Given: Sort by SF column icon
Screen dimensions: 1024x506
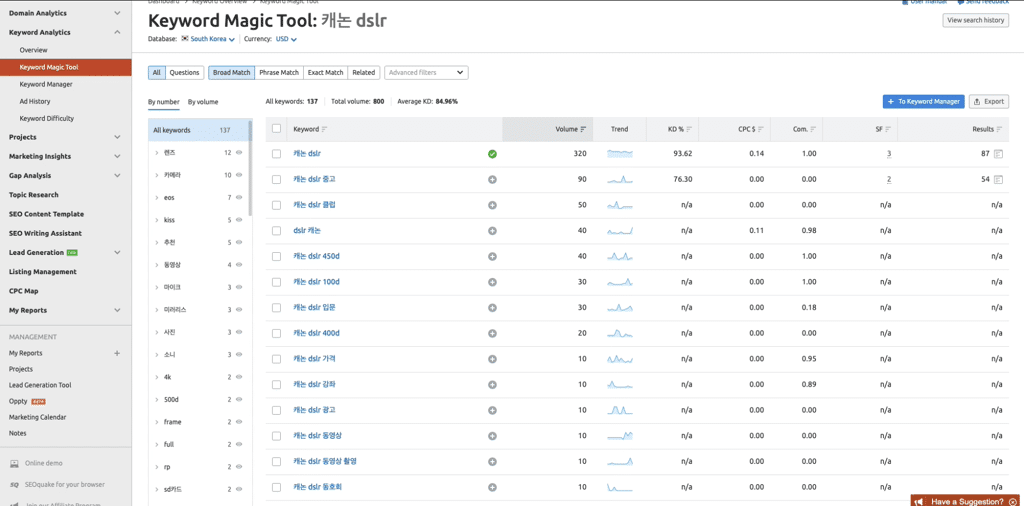Looking at the screenshot, I should pos(888,129).
